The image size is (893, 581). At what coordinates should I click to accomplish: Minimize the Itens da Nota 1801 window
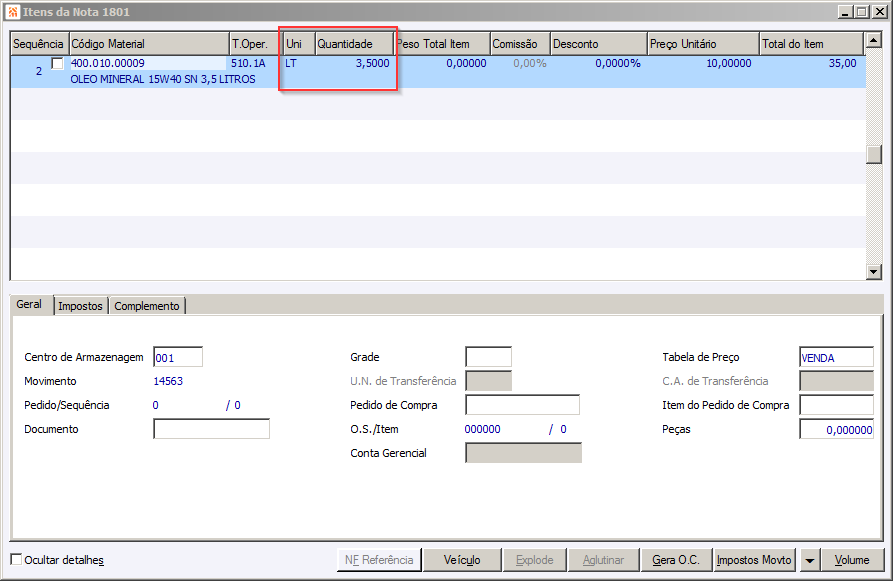pos(845,11)
